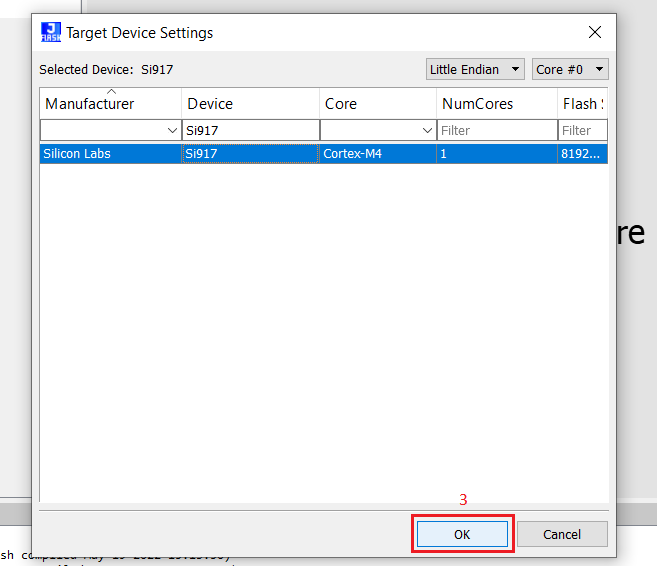This screenshot has height=566, width=657.
Task: Sort by NumCores column header
Action: 497,103
